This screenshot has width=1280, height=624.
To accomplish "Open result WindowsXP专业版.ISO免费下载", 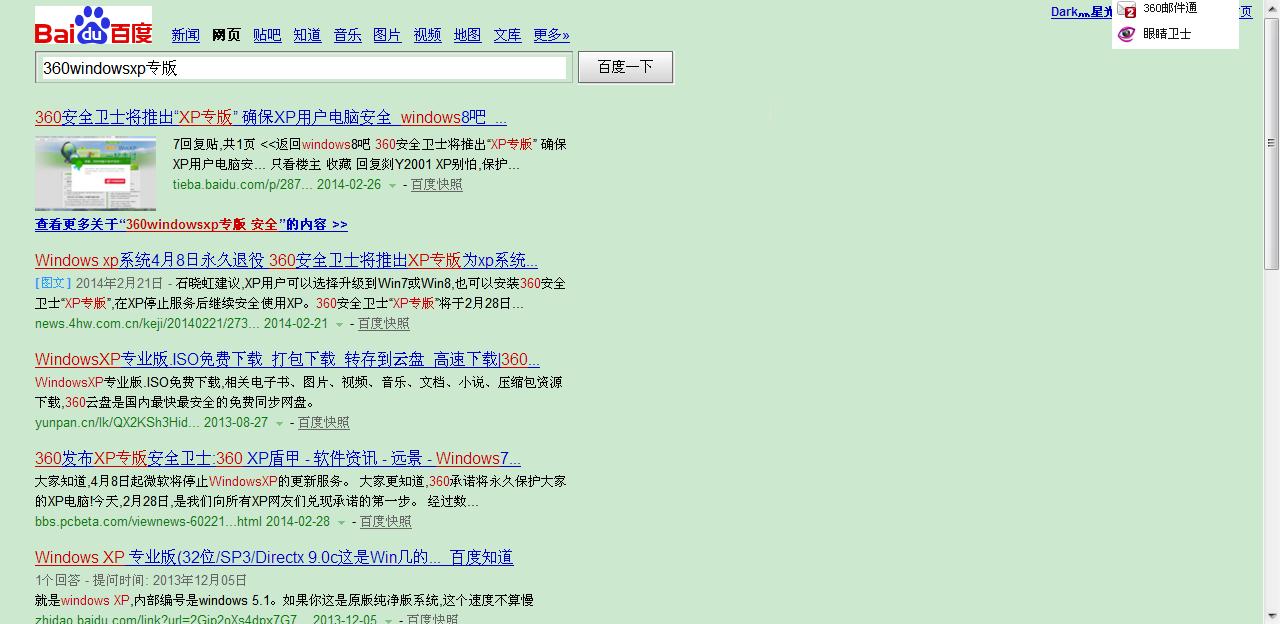I will click(x=287, y=359).
